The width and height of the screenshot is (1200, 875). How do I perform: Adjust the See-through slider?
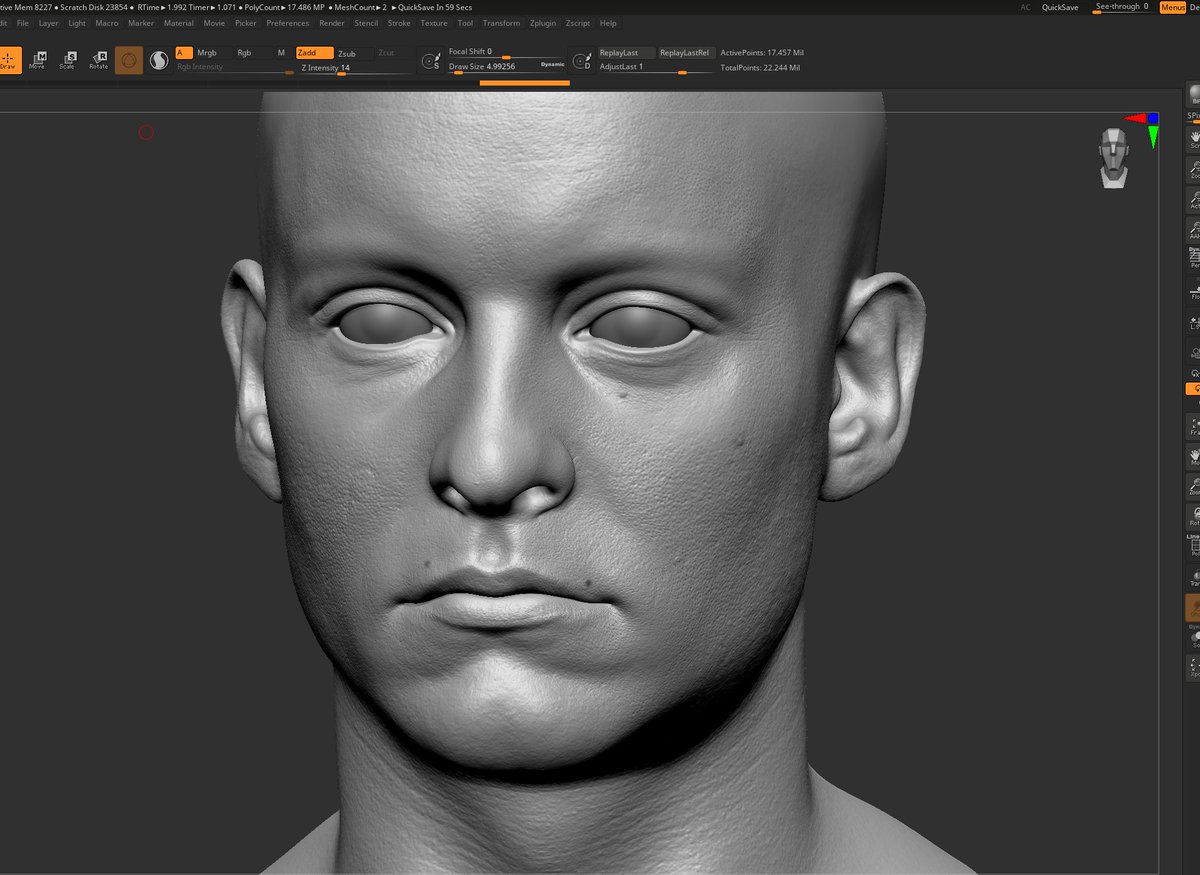click(1122, 7)
